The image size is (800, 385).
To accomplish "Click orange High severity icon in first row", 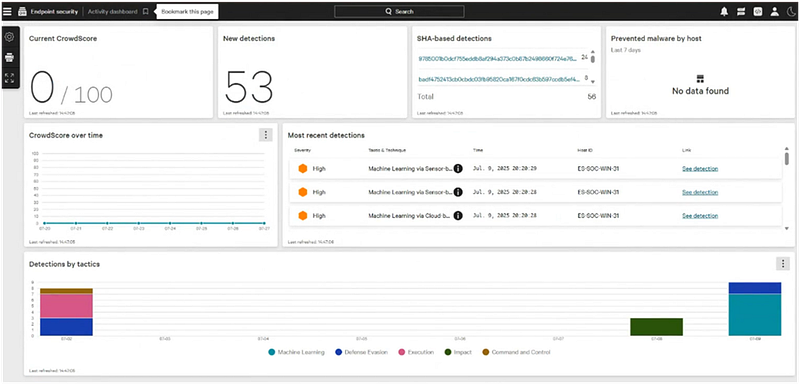I will point(303,169).
